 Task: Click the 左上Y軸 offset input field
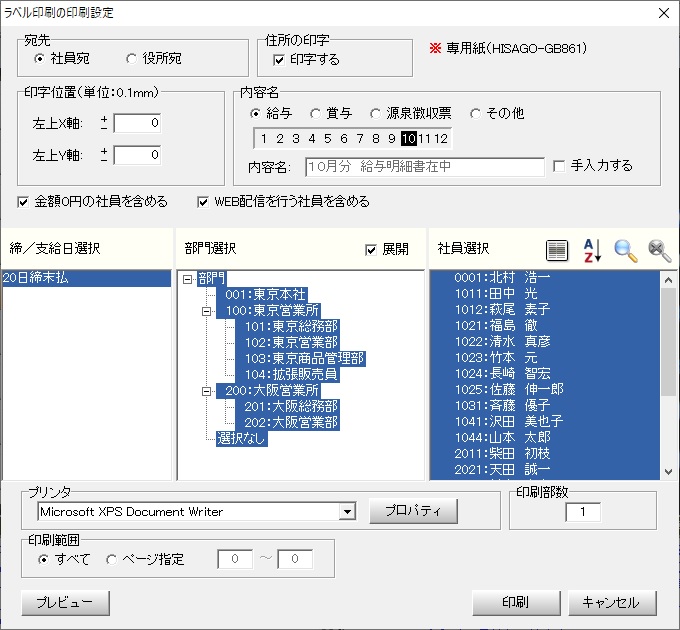click(x=137, y=155)
